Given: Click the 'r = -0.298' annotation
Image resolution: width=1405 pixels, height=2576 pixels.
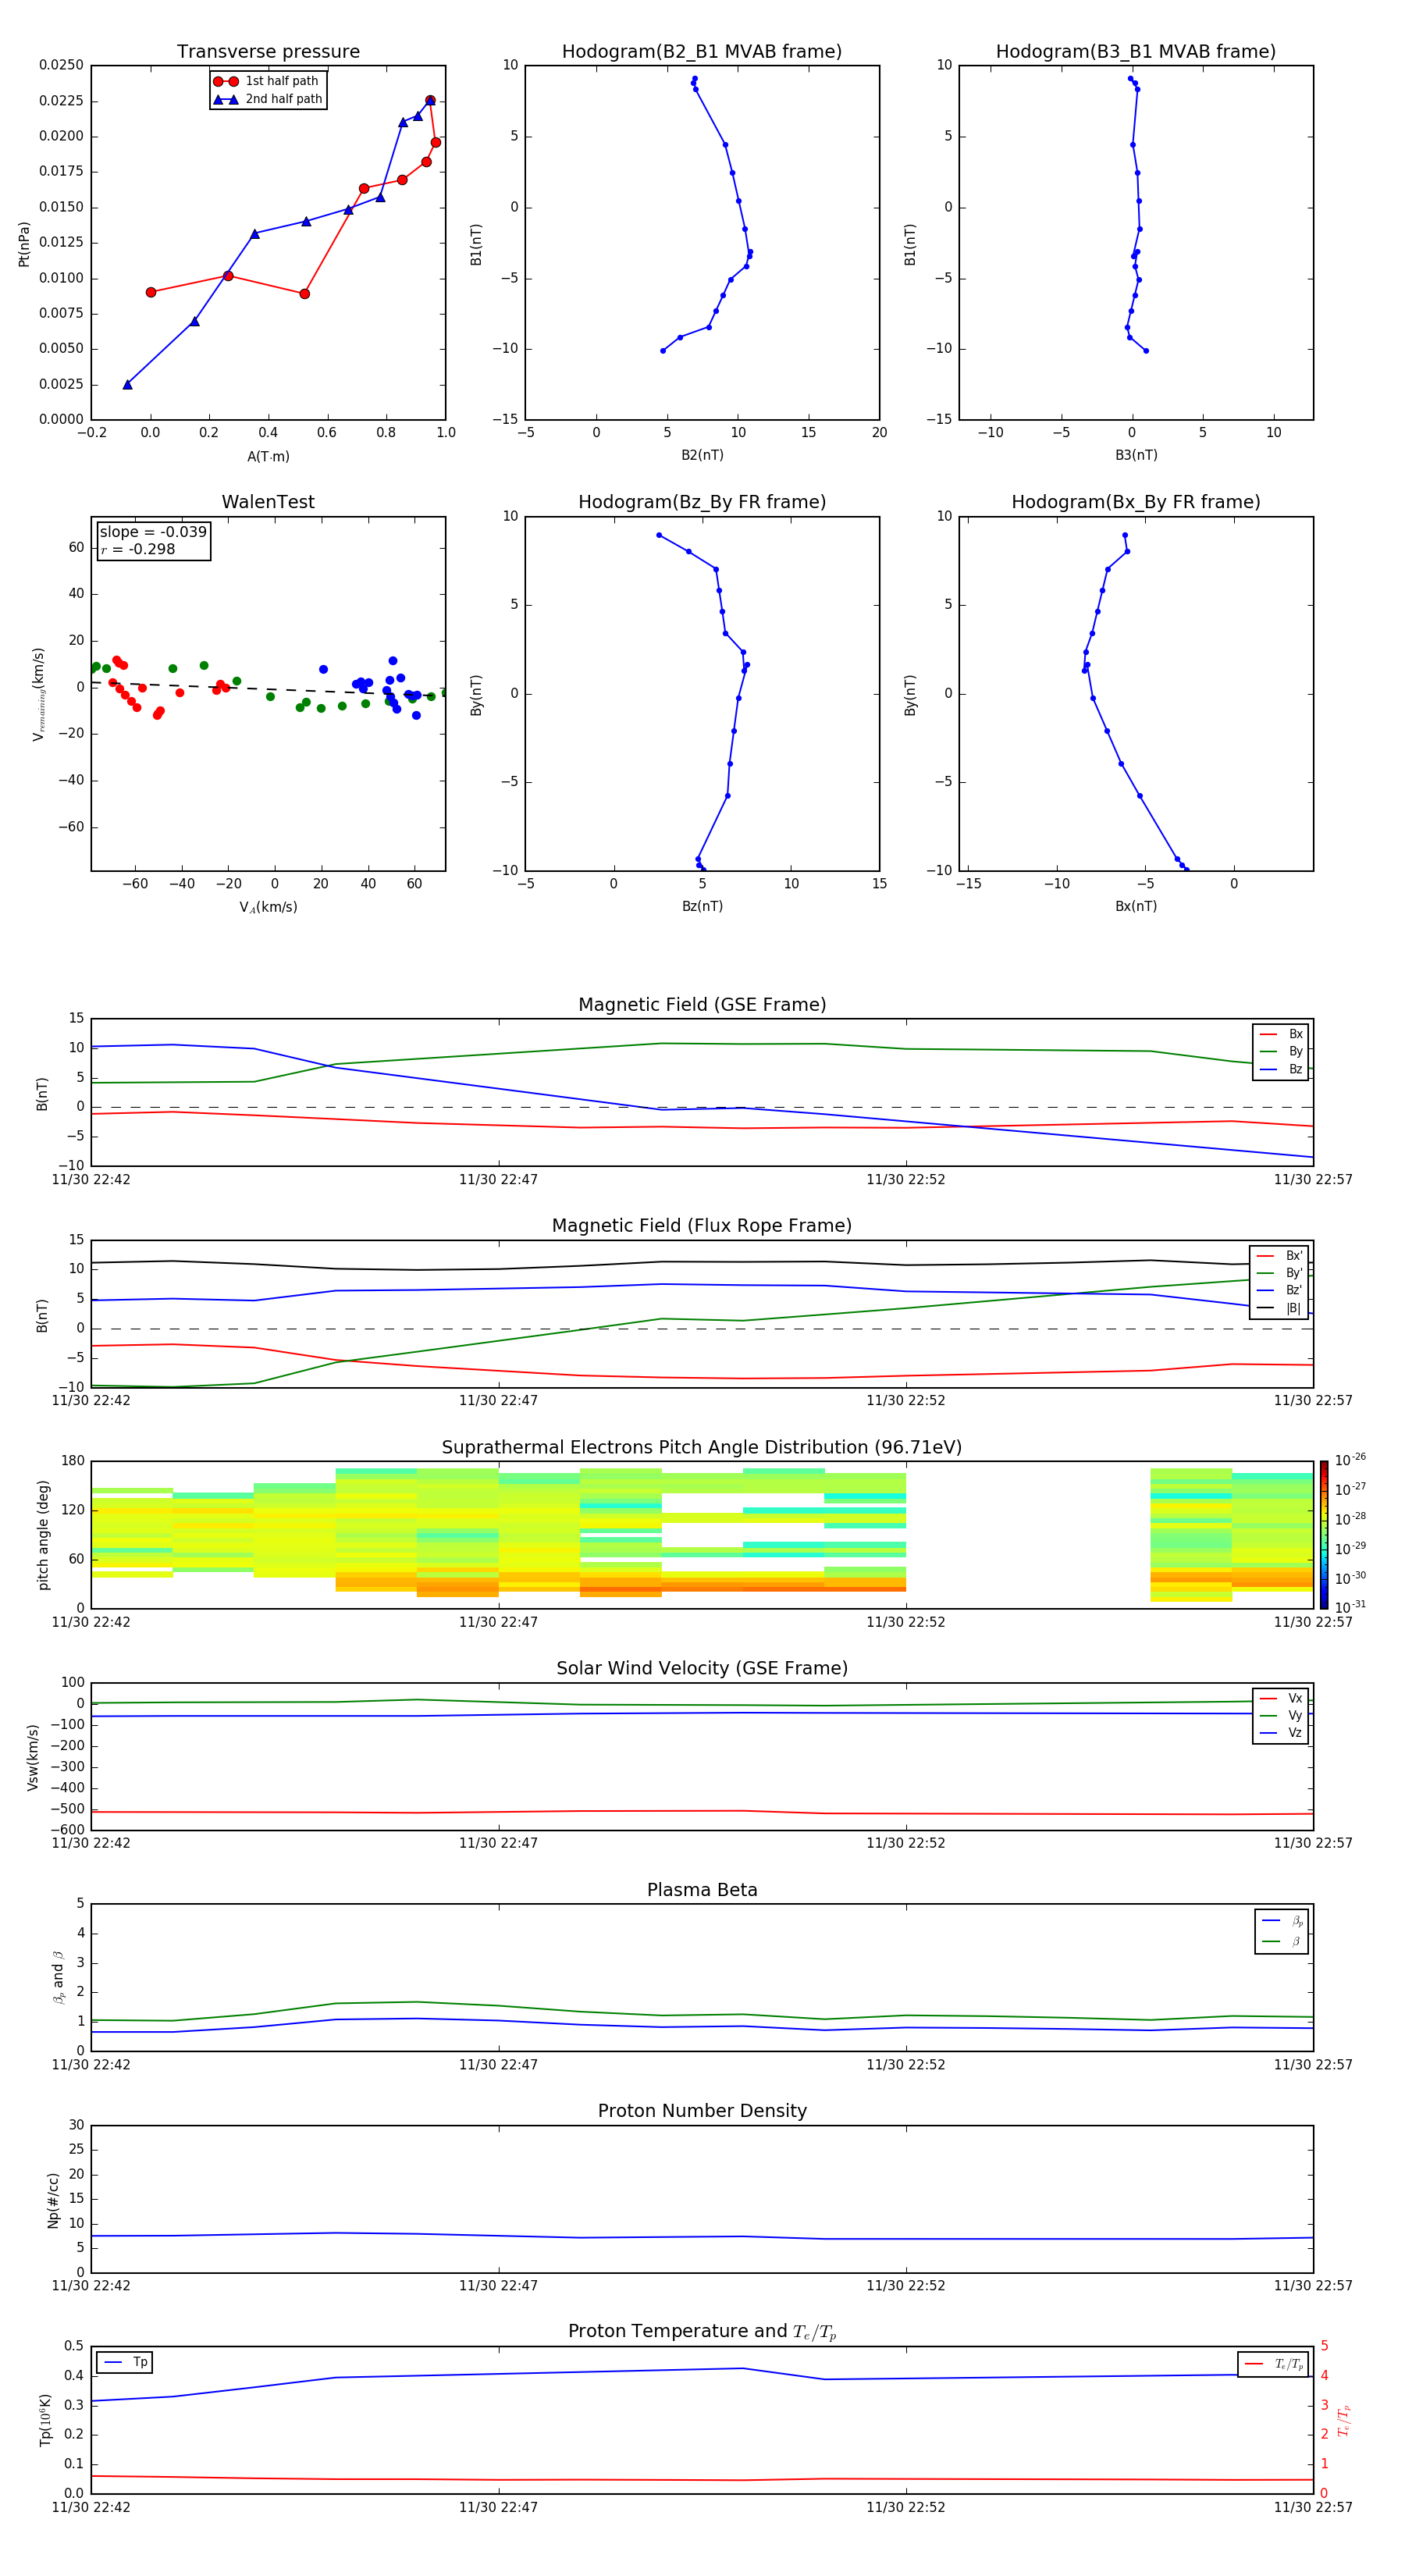Looking at the screenshot, I should click(138, 549).
